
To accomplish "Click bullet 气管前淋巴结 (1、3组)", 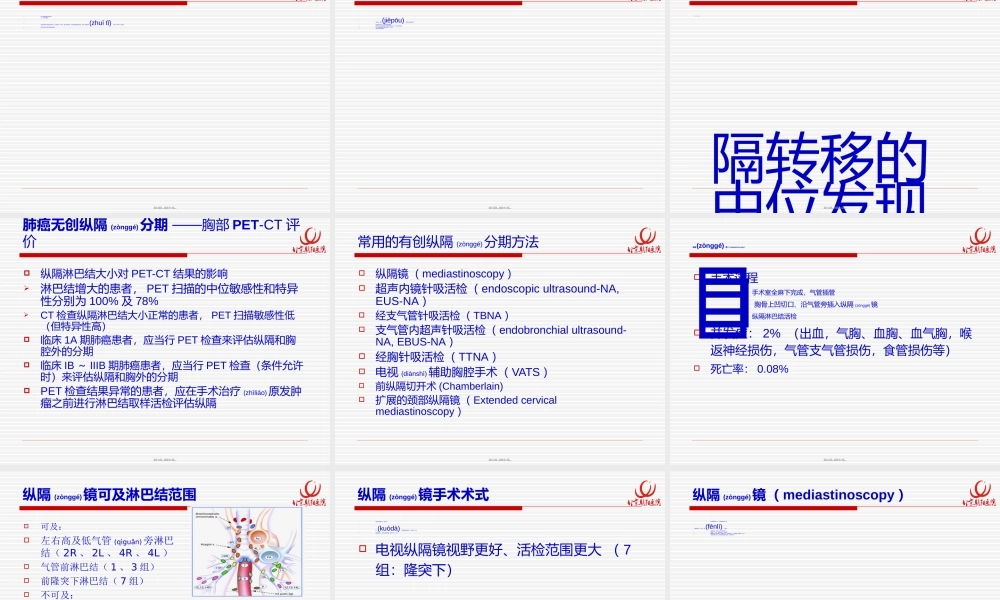I will tap(98, 567).
